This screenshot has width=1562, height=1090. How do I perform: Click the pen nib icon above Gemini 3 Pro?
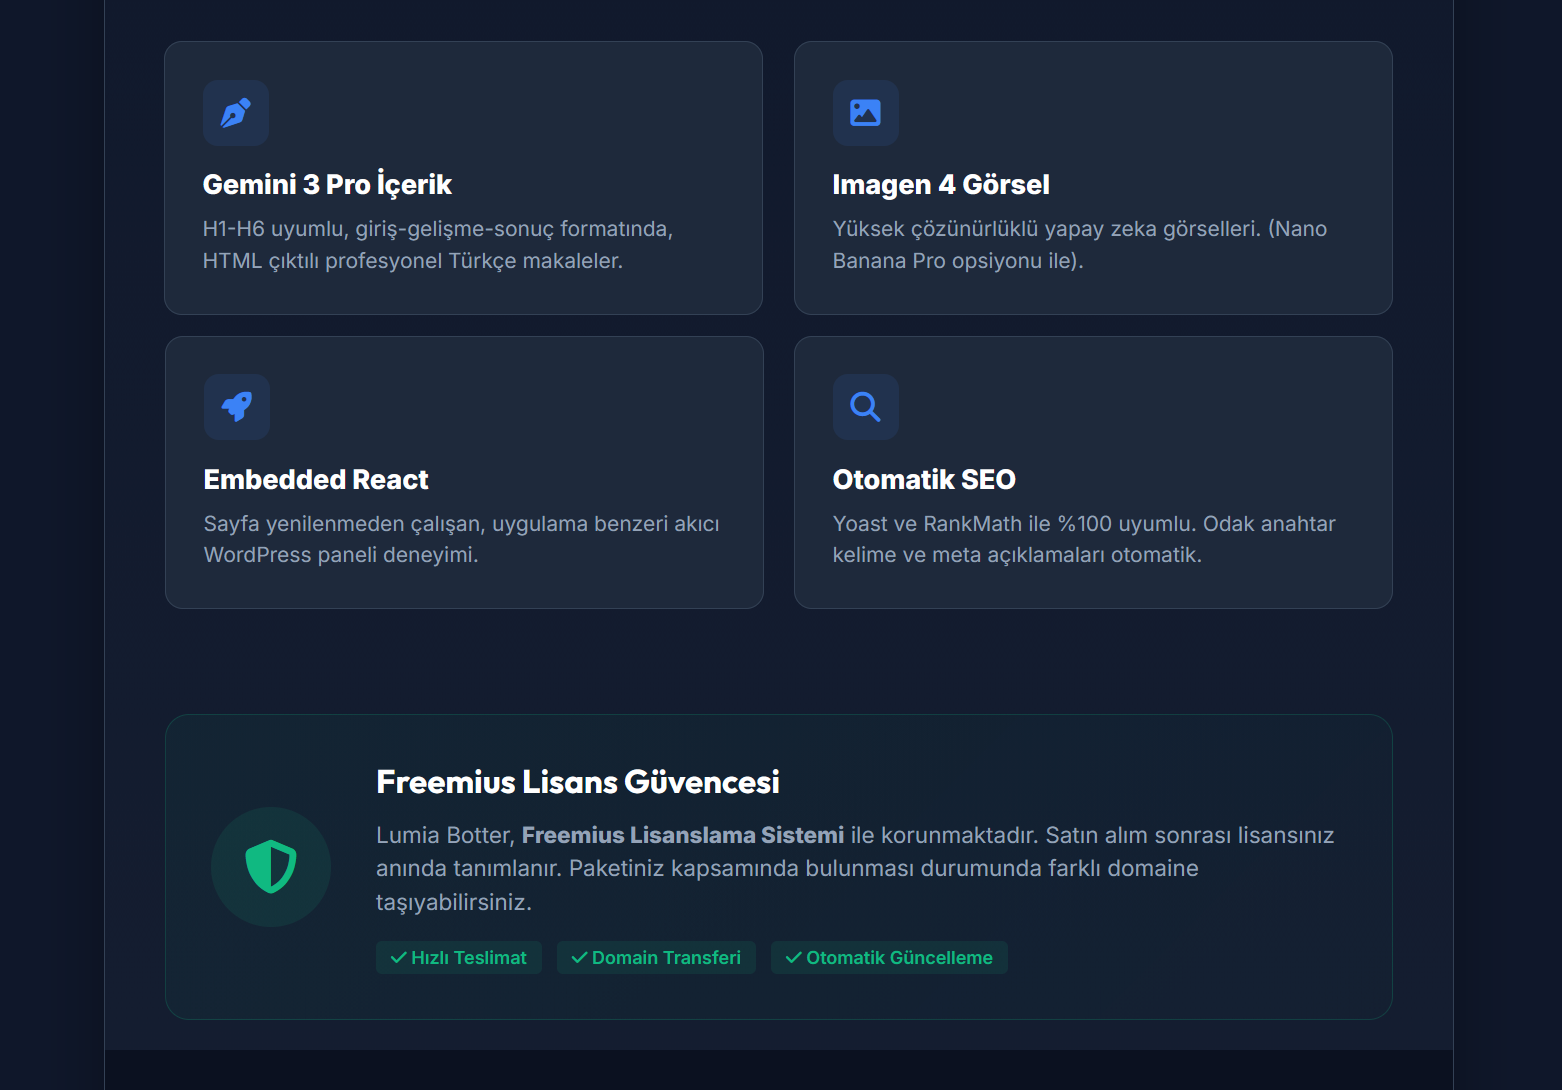tap(236, 113)
